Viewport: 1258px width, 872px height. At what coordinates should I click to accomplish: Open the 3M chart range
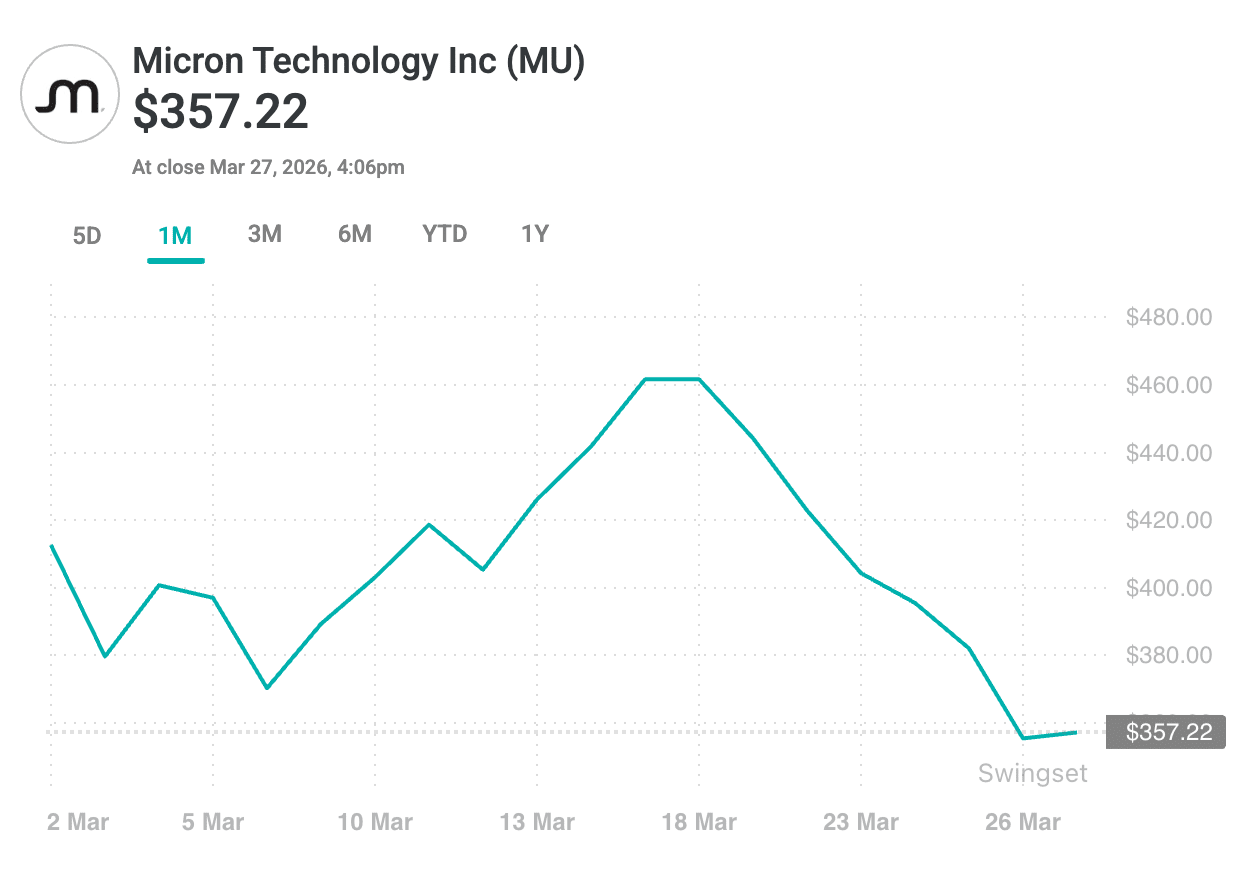(265, 234)
